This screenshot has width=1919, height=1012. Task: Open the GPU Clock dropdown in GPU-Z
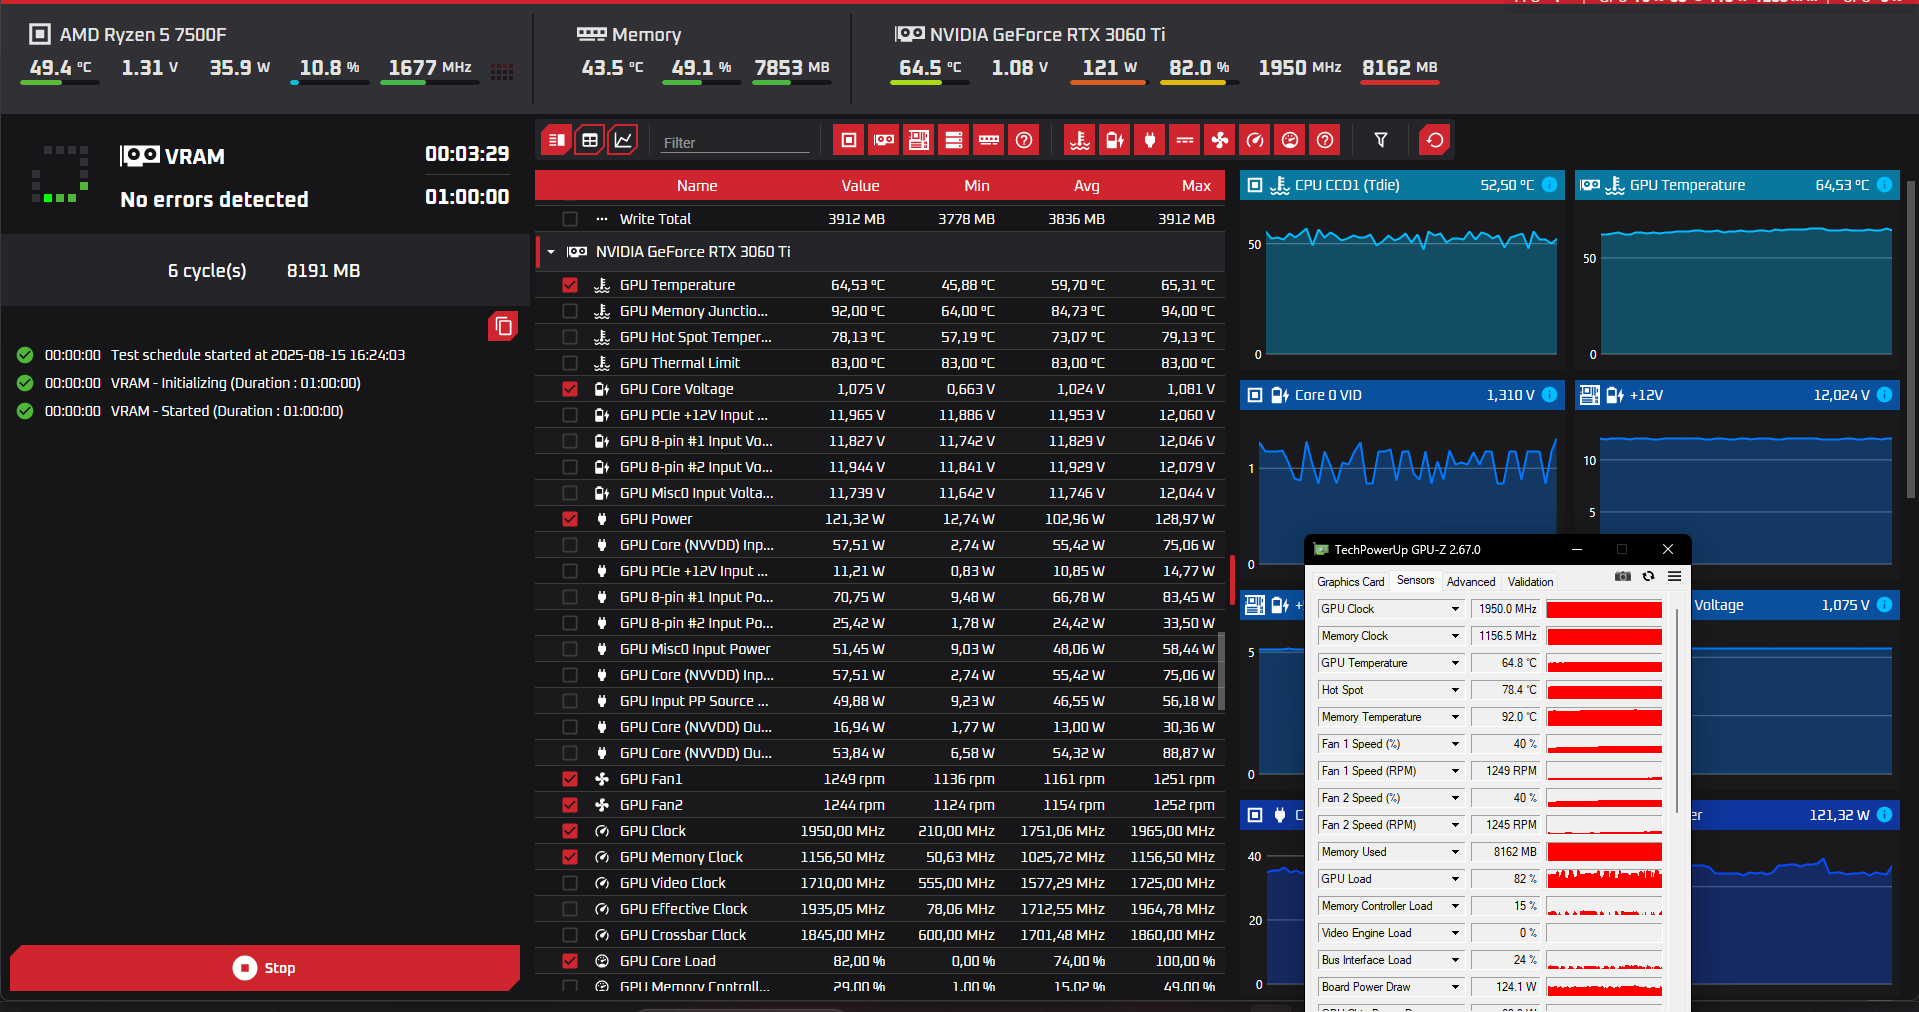[1455, 609]
